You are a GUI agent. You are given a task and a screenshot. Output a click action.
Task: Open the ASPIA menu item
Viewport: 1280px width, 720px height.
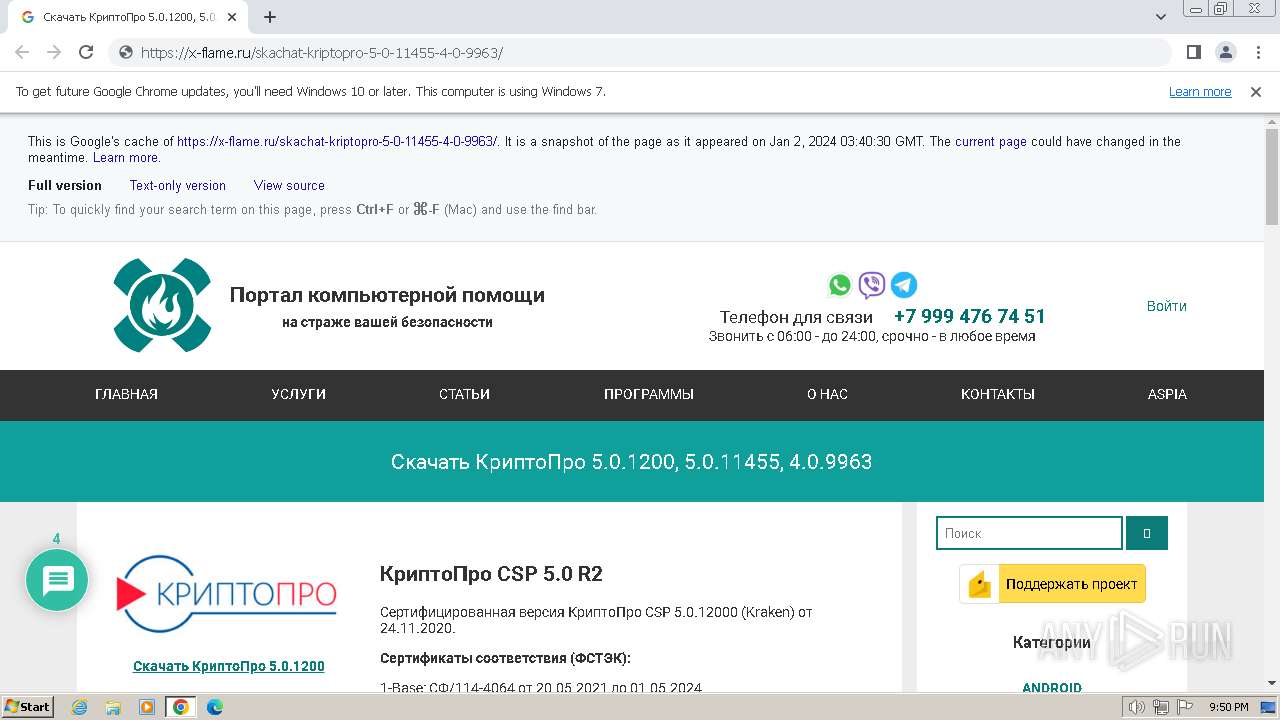click(x=1167, y=394)
